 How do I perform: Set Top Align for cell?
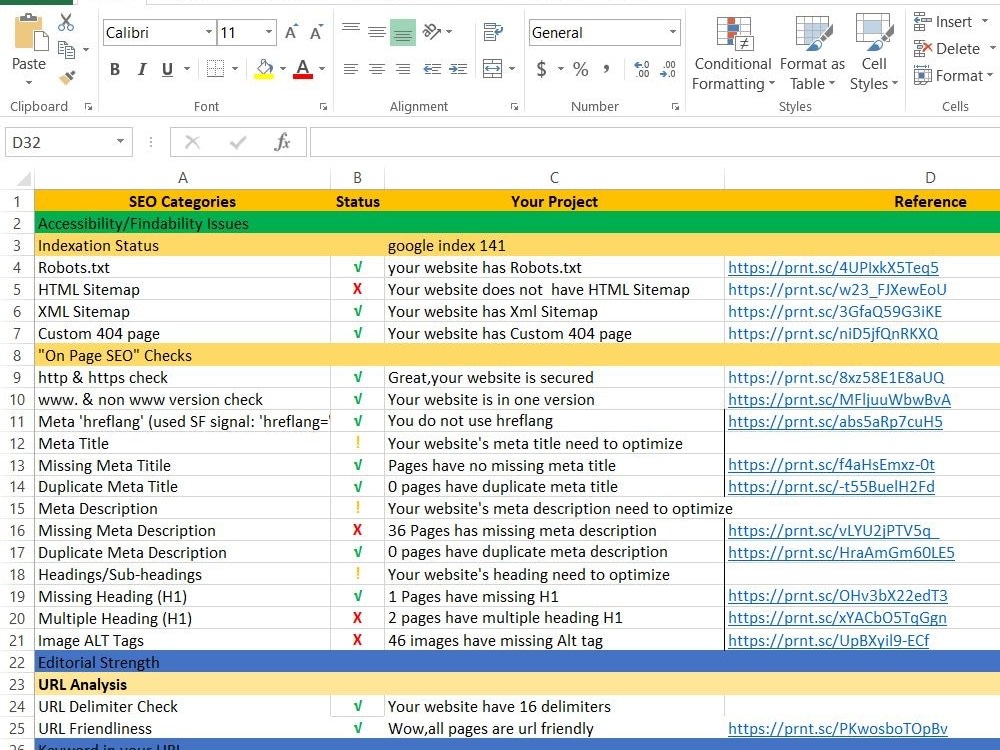click(351, 30)
